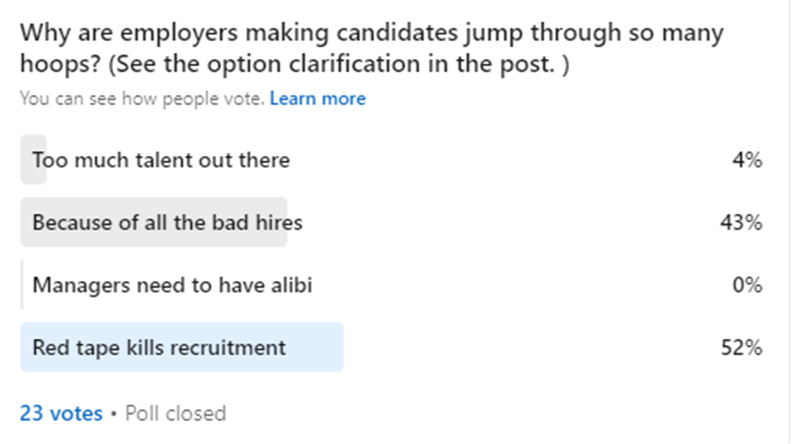View the 23 votes list
The width and height of the screenshot is (795, 444).
point(61,412)
